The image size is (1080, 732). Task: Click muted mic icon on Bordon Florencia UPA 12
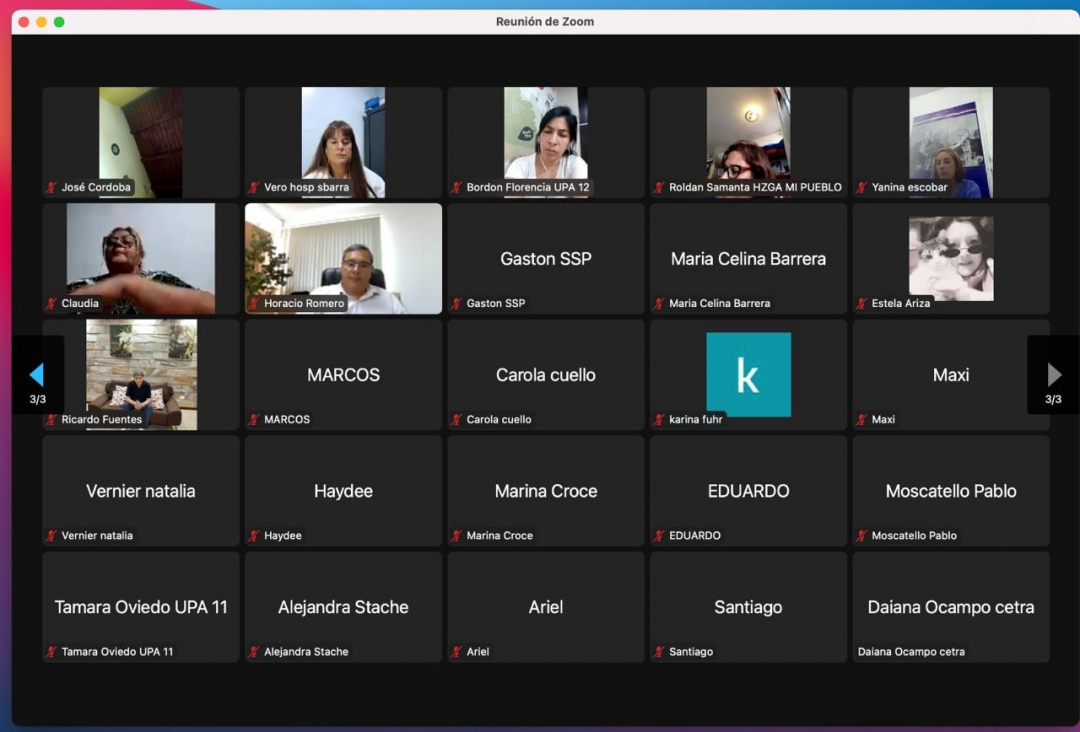(457, 187)
